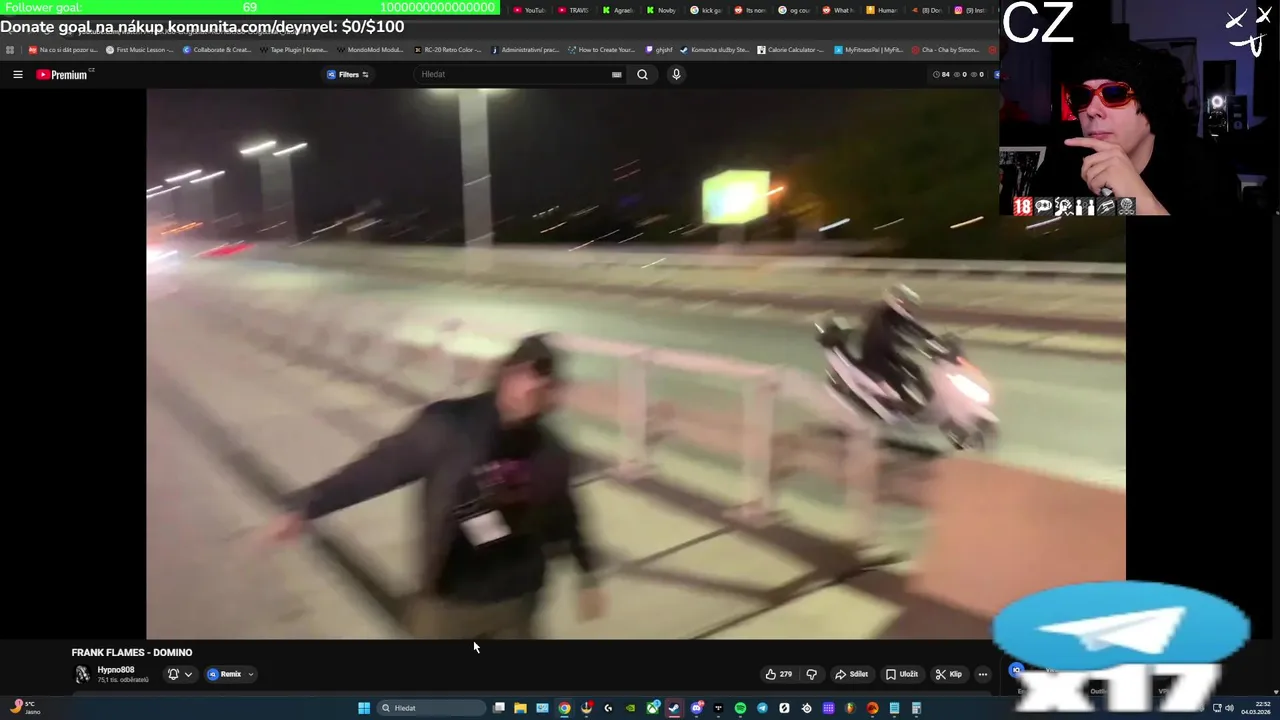Click the Sdílet share button
The height and width of the screenshot is (720, 1280).
(x=852, y=674)
